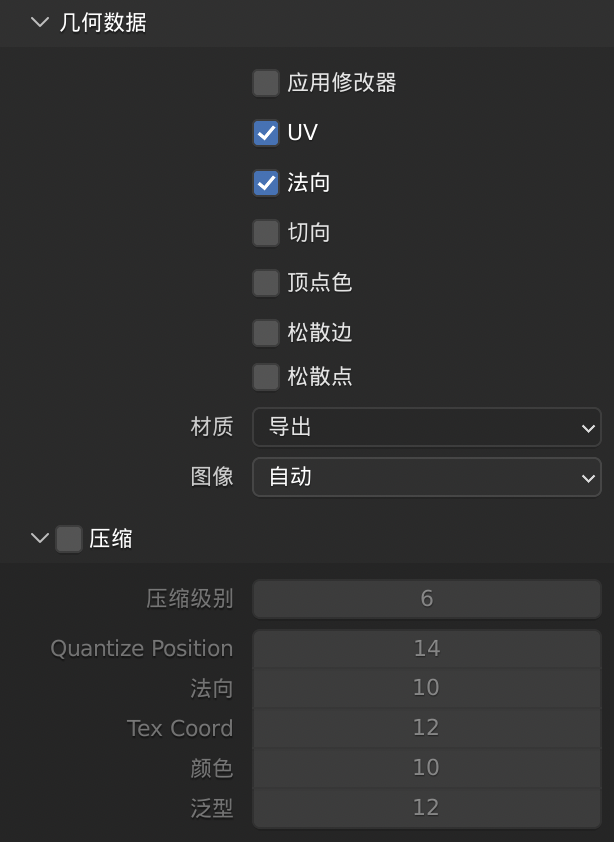Enable the 松散边 checkbox

266,332
